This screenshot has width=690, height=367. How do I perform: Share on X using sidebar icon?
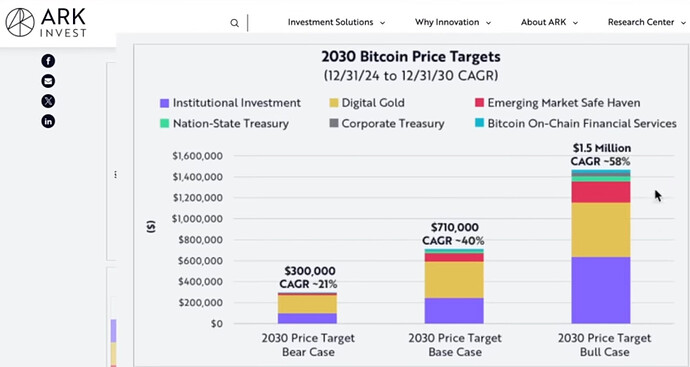point(48,101)
